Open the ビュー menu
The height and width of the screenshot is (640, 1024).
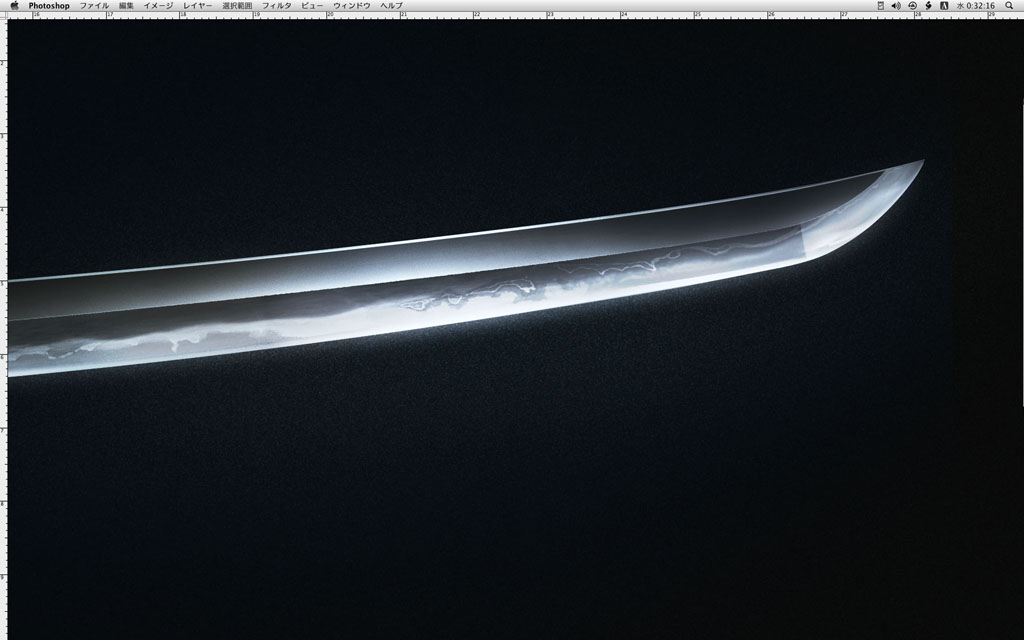[312, 5]
